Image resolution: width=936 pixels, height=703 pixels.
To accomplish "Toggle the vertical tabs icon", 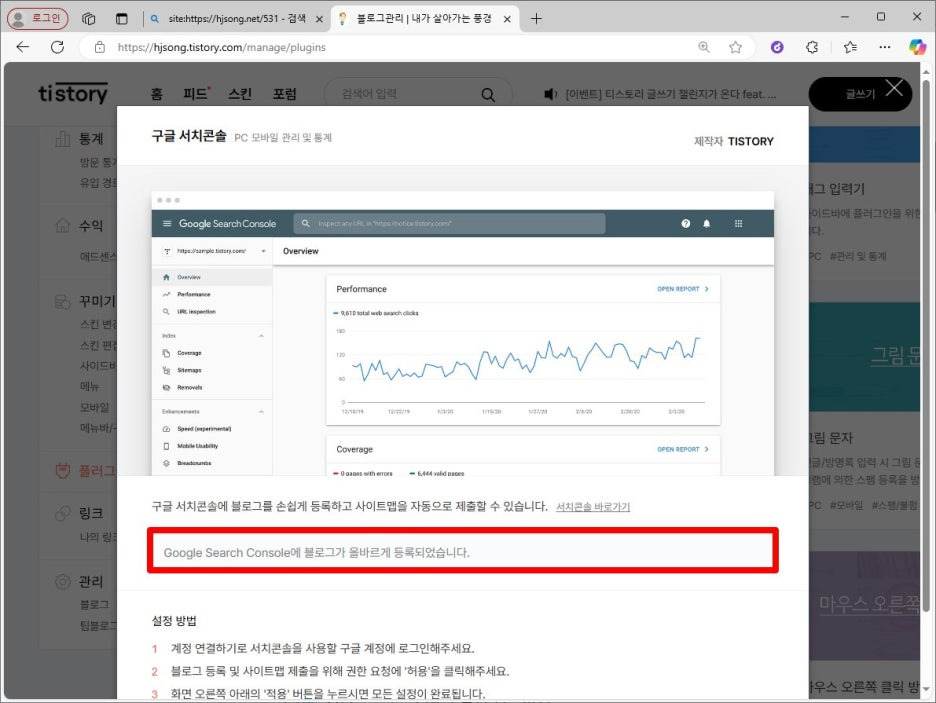I will (122, 18).
